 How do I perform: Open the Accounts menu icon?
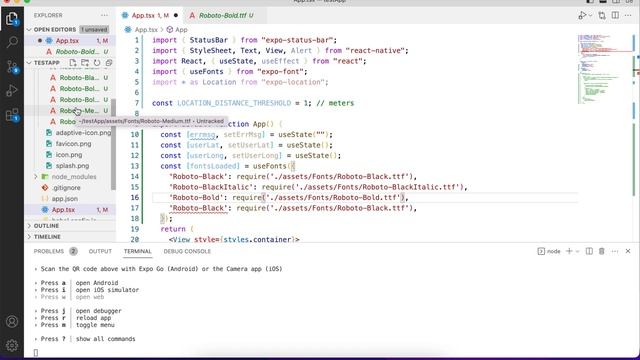coord(12,322)
